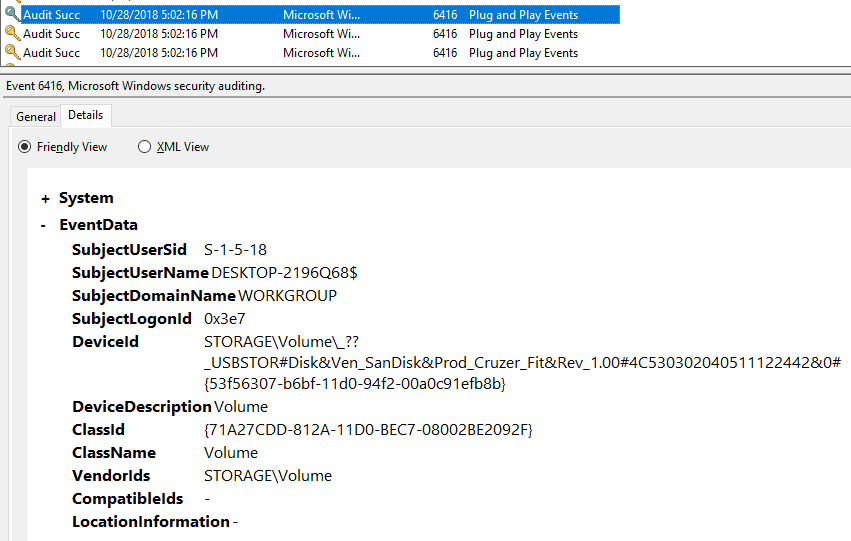This screenshot has width=851, height=541.
Task: Switch to the General tab
Action: [36, 117]
